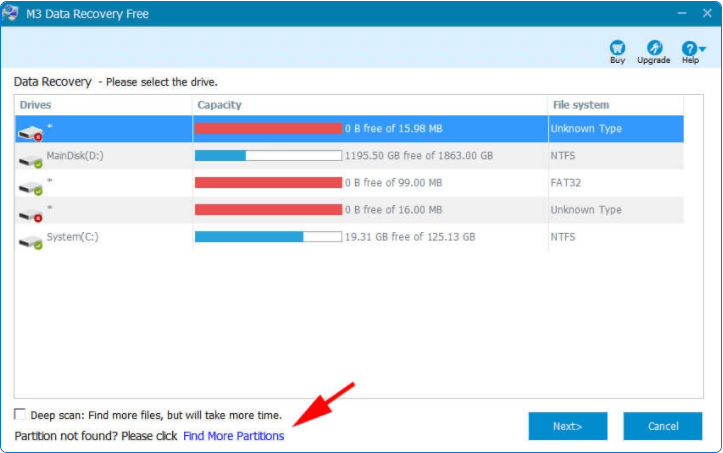The height and width of the screenshot is (453, 723).
Task: Click the M3 Data Recovery app icon
Action: pyautogui.click(x=10, y=13)
